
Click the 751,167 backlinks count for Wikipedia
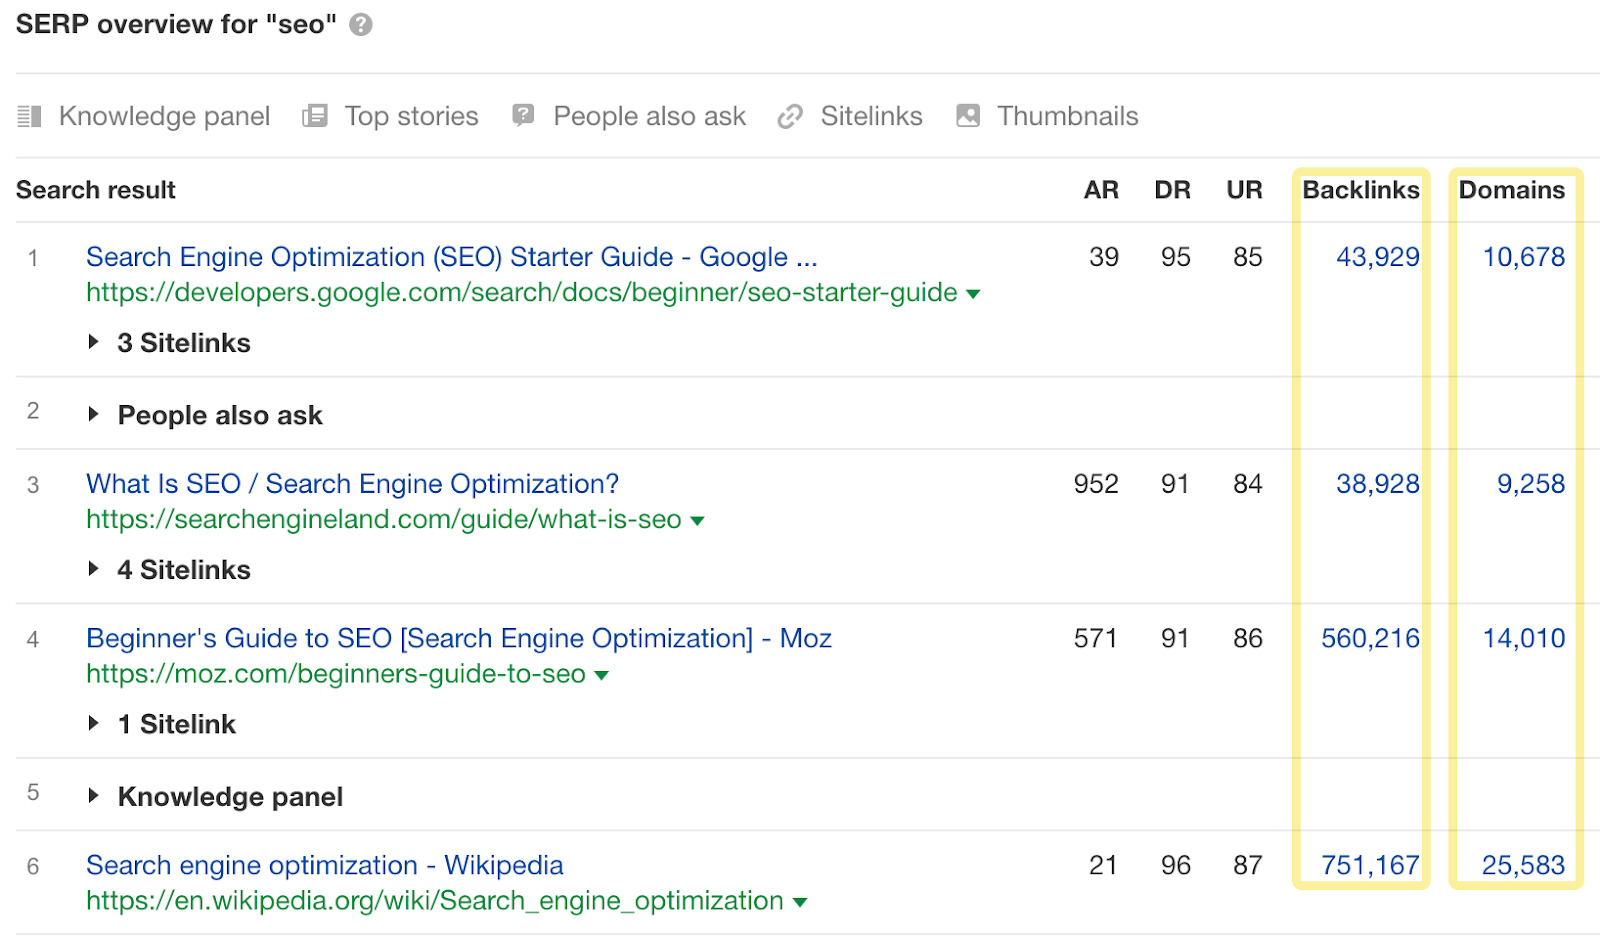tap(1370, 865)
